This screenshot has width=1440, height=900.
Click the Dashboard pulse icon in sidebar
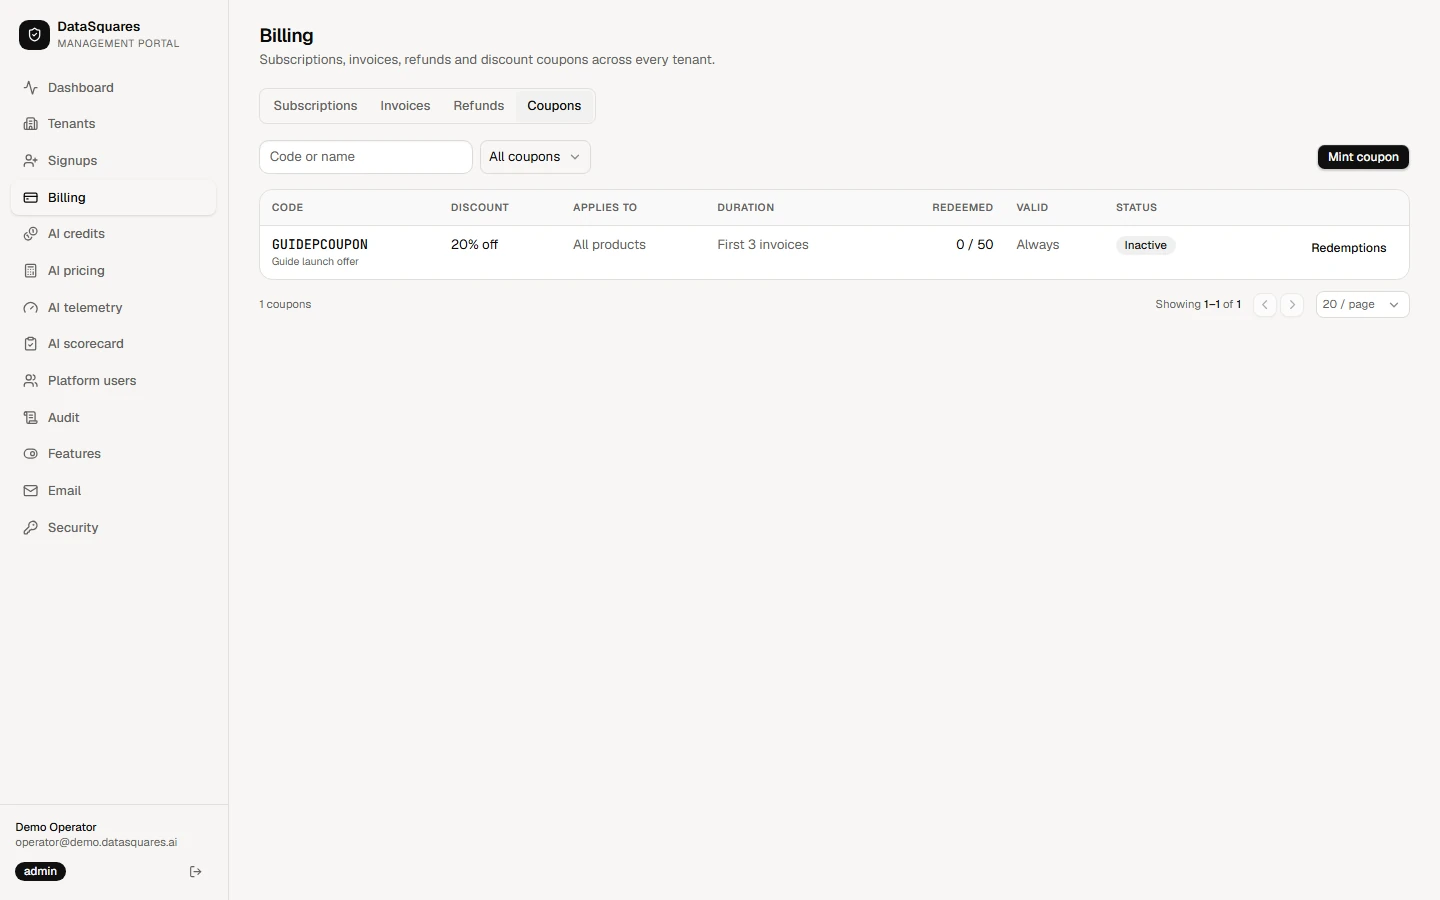pos(31,88)
